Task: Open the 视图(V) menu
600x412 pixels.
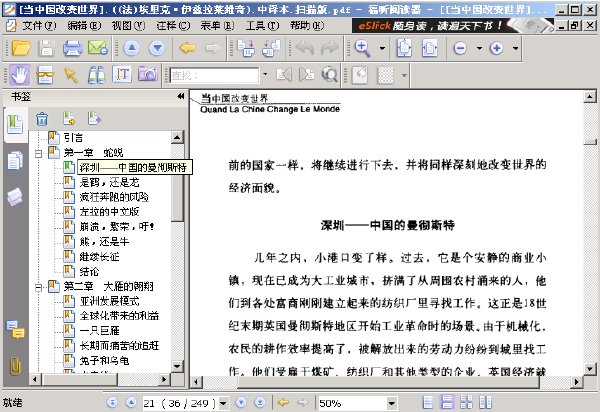Action: 129,26
